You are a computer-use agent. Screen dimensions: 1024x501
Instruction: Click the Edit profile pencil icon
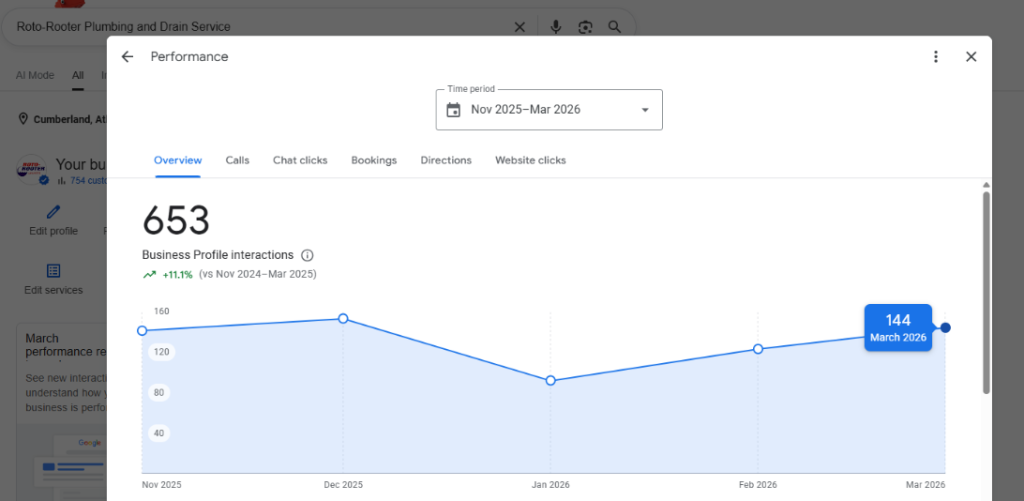coord(54,212)
